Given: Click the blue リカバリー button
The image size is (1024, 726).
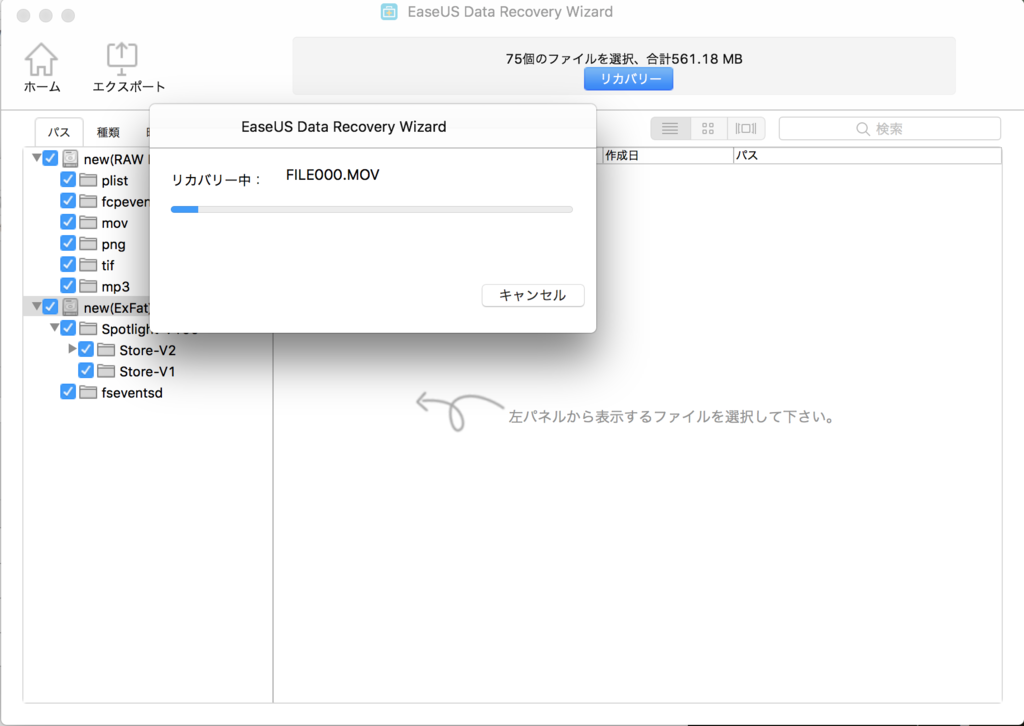Looking at the screenshot, I should point(628,79).
